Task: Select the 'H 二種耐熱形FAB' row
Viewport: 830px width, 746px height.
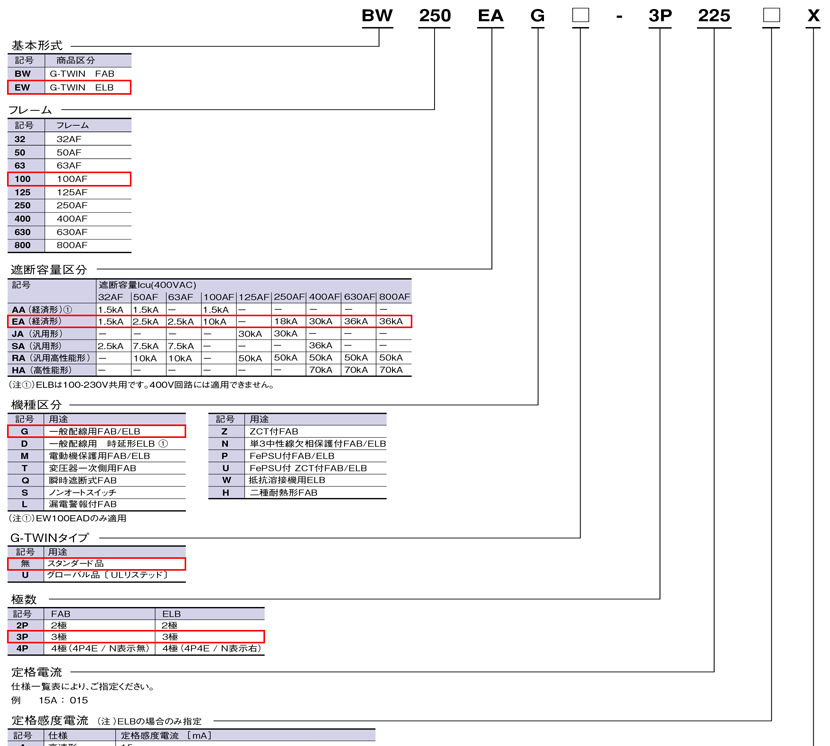Action: click(297, 492)
